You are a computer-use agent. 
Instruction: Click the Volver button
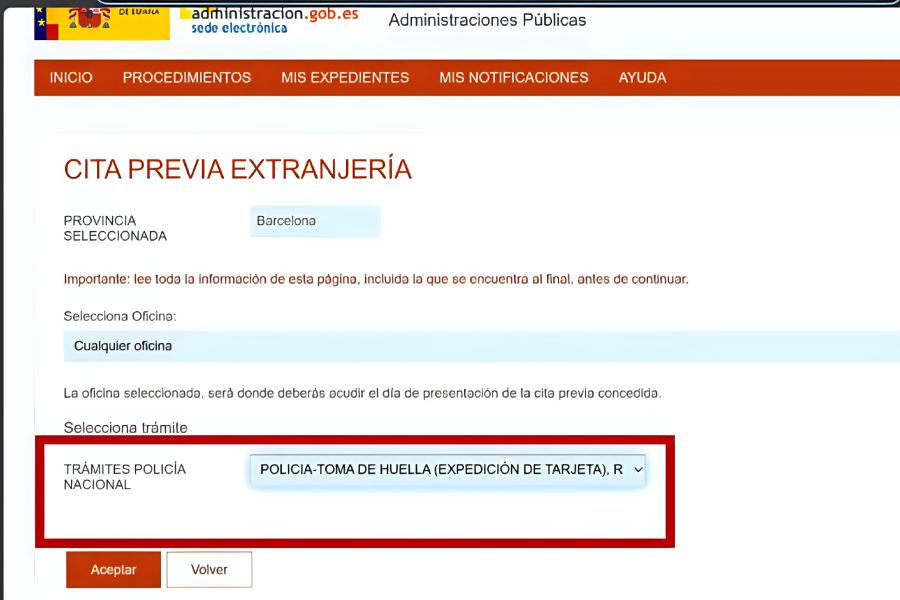(210, 570)
